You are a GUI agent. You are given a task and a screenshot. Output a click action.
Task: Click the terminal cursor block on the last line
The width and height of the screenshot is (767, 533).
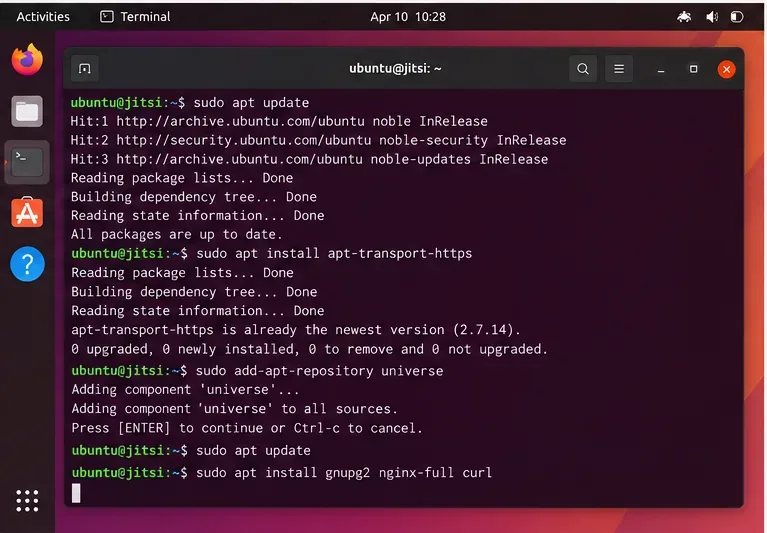76,493
